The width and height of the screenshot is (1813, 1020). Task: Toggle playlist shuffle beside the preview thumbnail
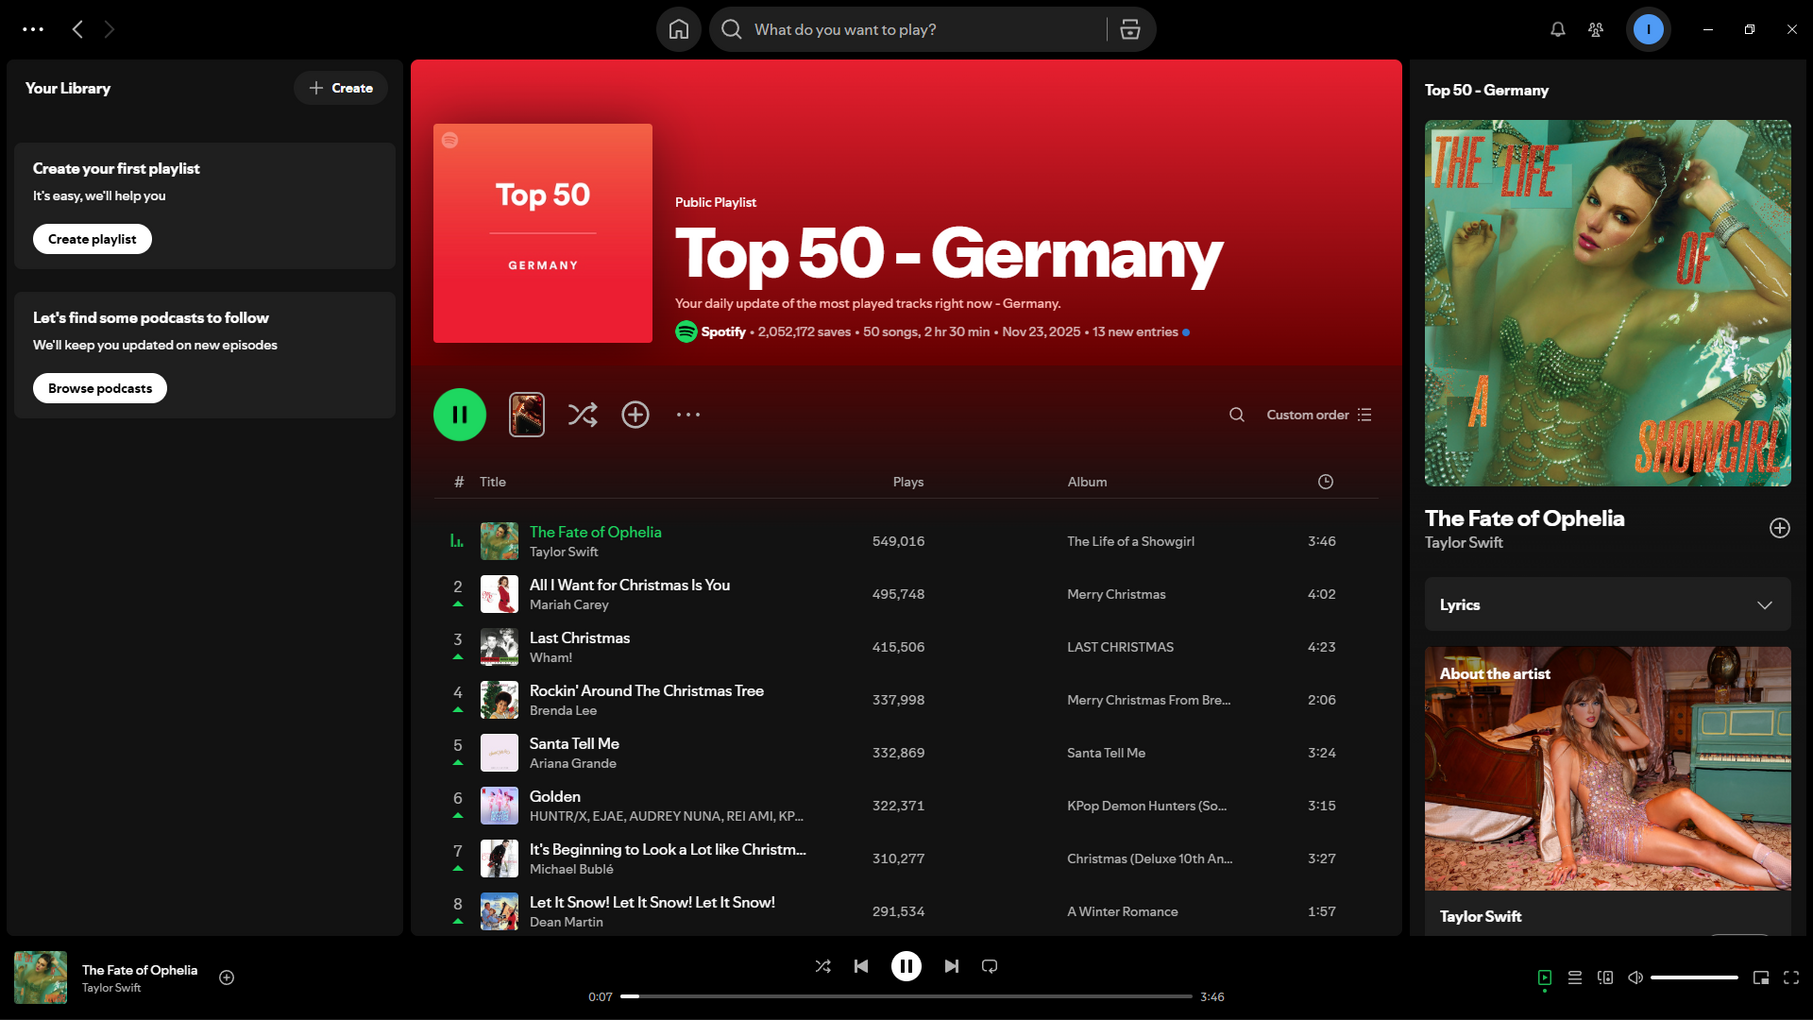[x=582, y=414]
